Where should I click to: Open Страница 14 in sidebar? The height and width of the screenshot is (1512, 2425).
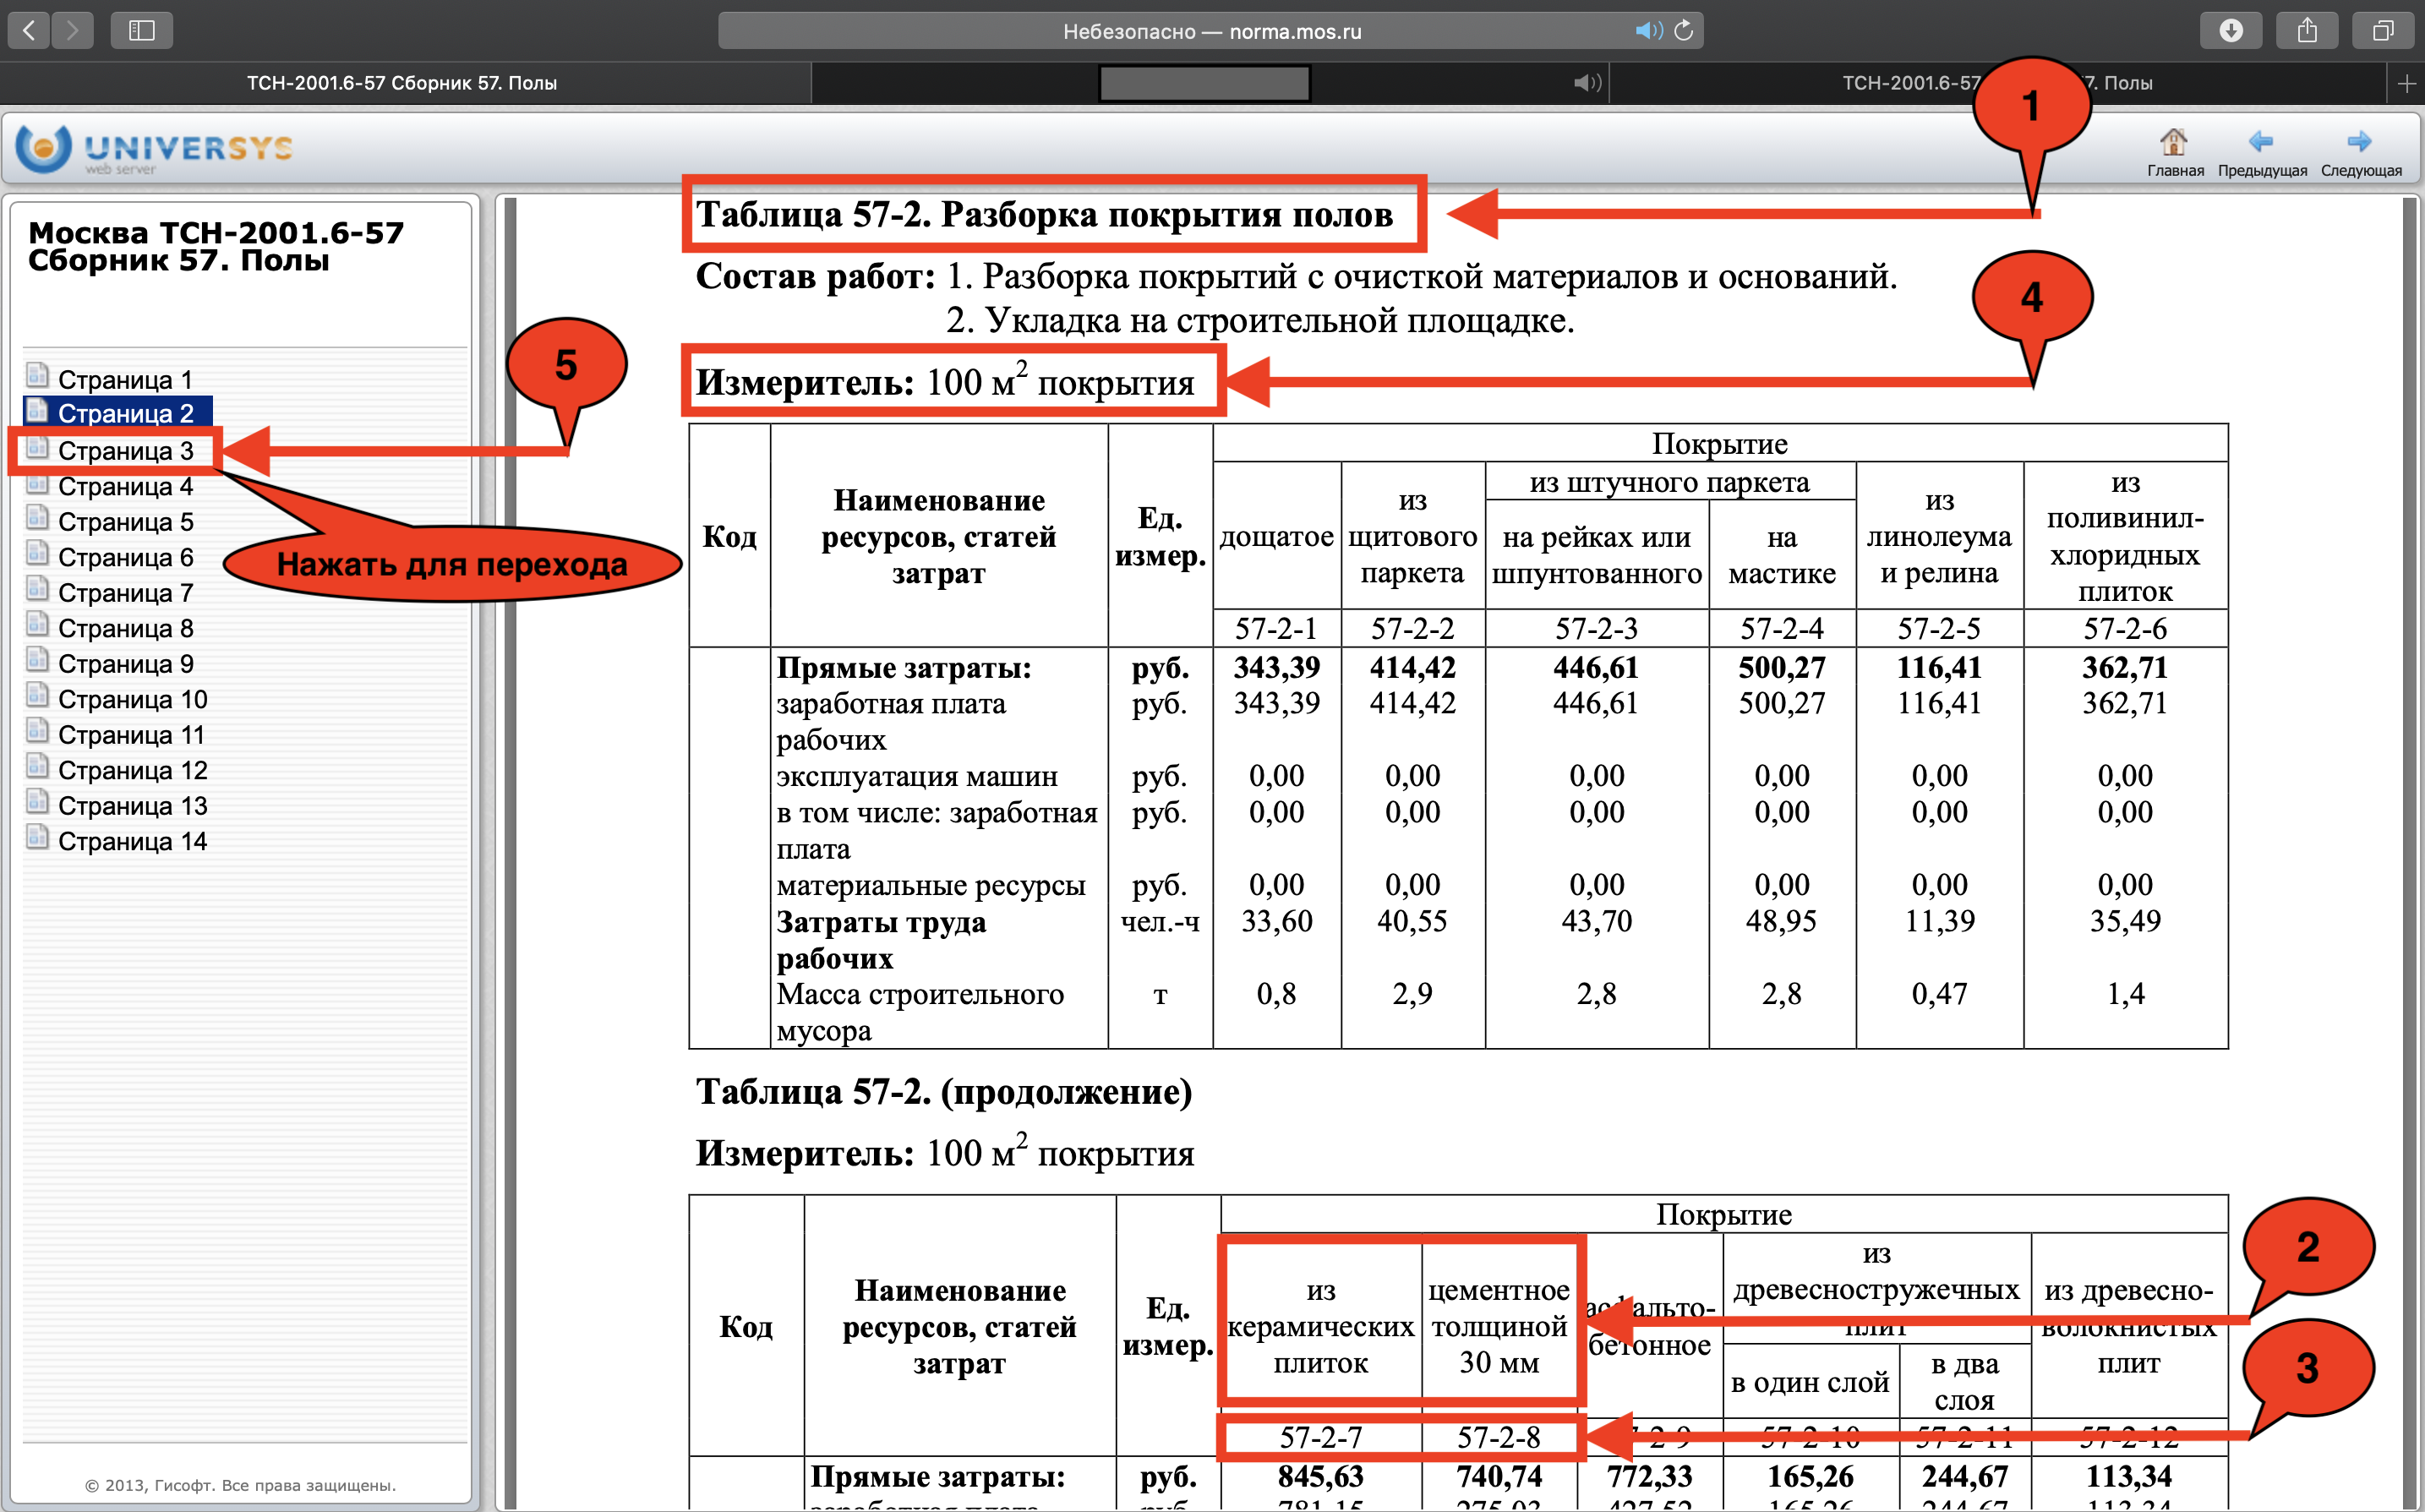click(132, 841)
